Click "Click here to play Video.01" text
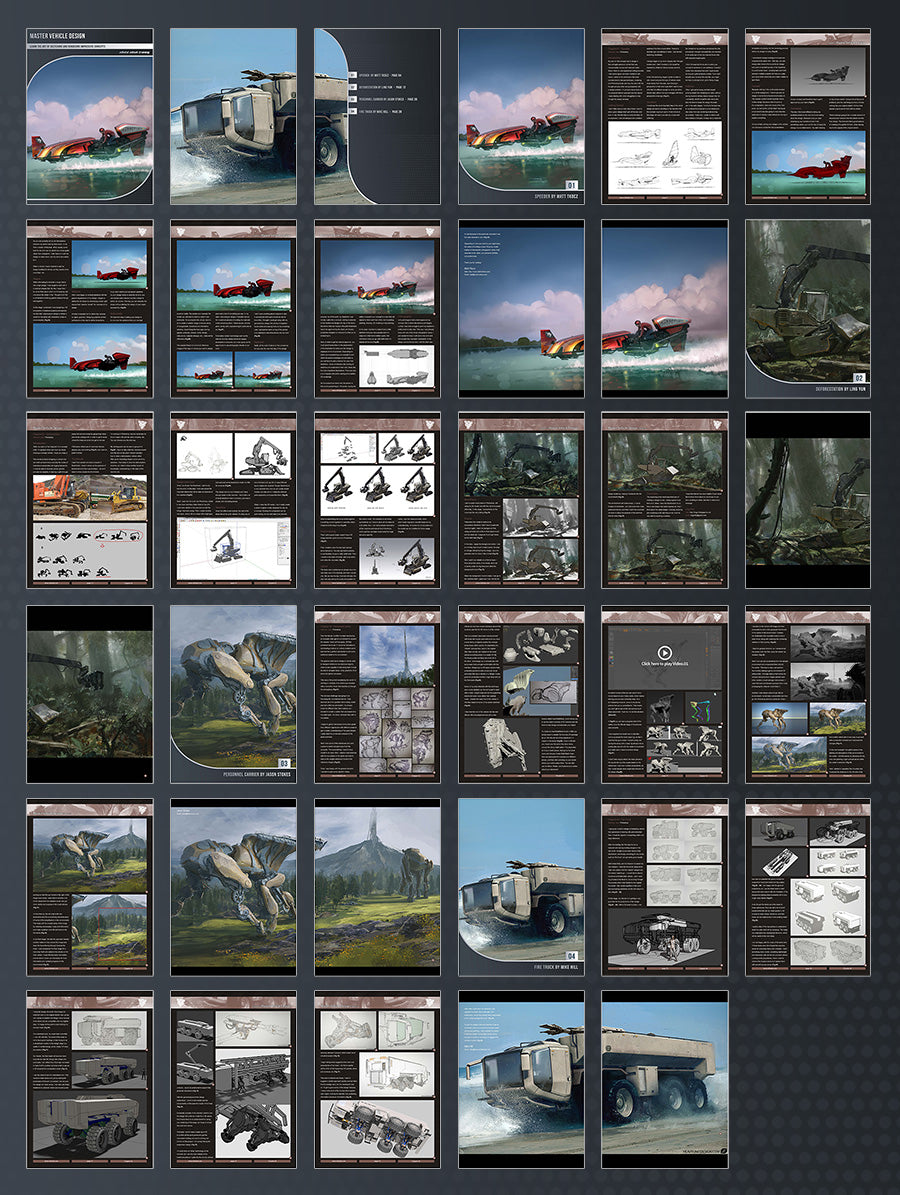The height and width of the screenshot is (1195, 900). pos(665,663)
